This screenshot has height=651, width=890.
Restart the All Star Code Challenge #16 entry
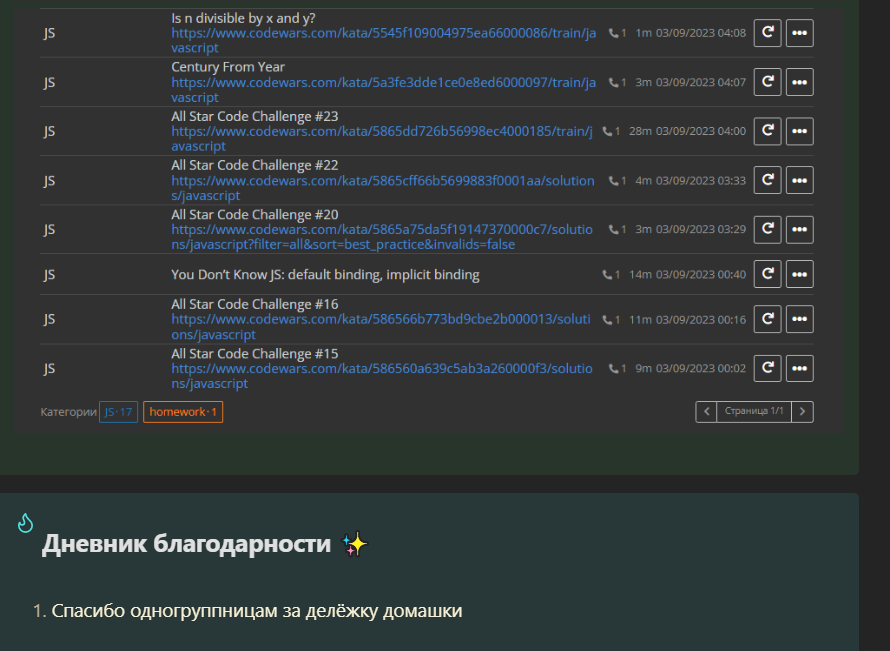click(766, 319)
